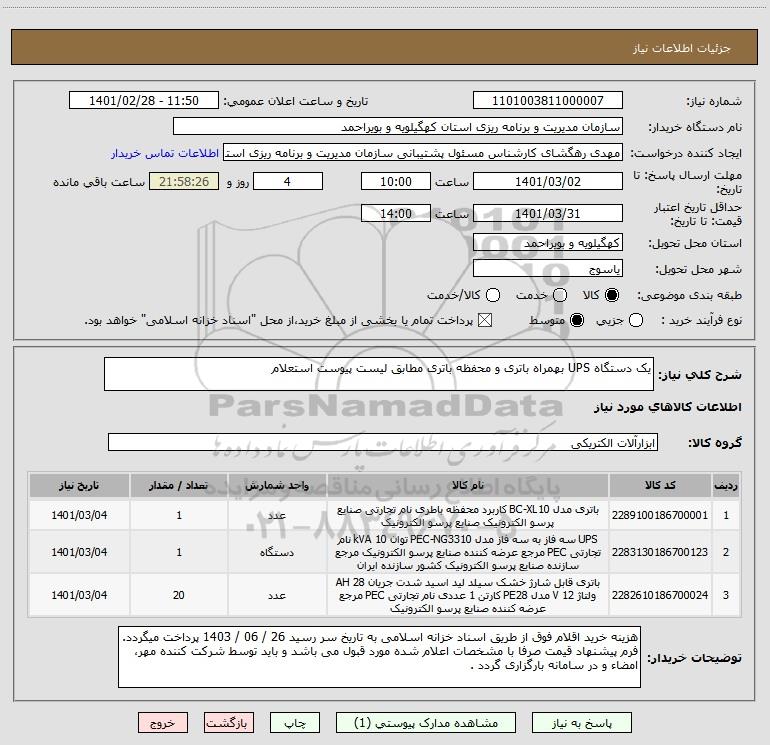Viewport: 770px width, 745px height.
Task: Click the تاریخ نیاز column header
Action: [79, 486]
